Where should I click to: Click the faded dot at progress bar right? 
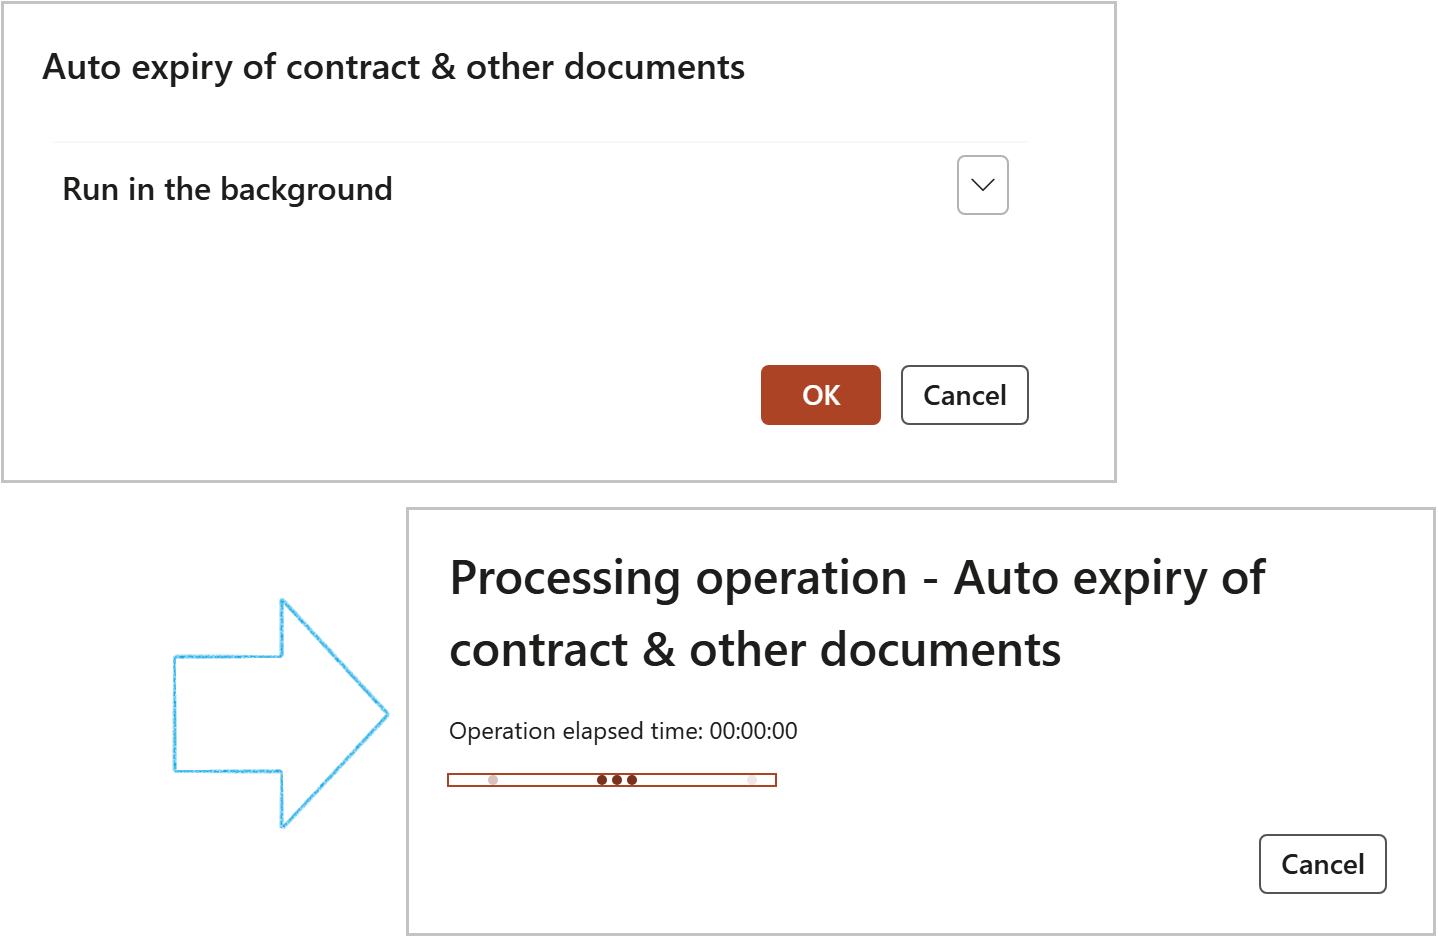(x=752, y=780)
